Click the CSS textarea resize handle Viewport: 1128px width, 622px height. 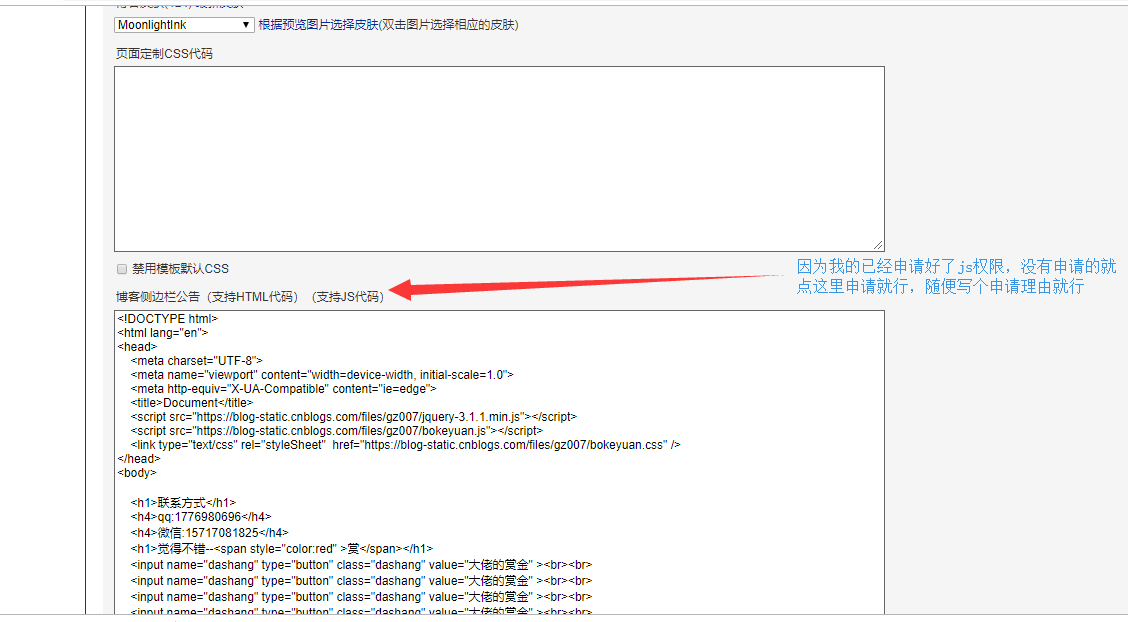(878, 245)
